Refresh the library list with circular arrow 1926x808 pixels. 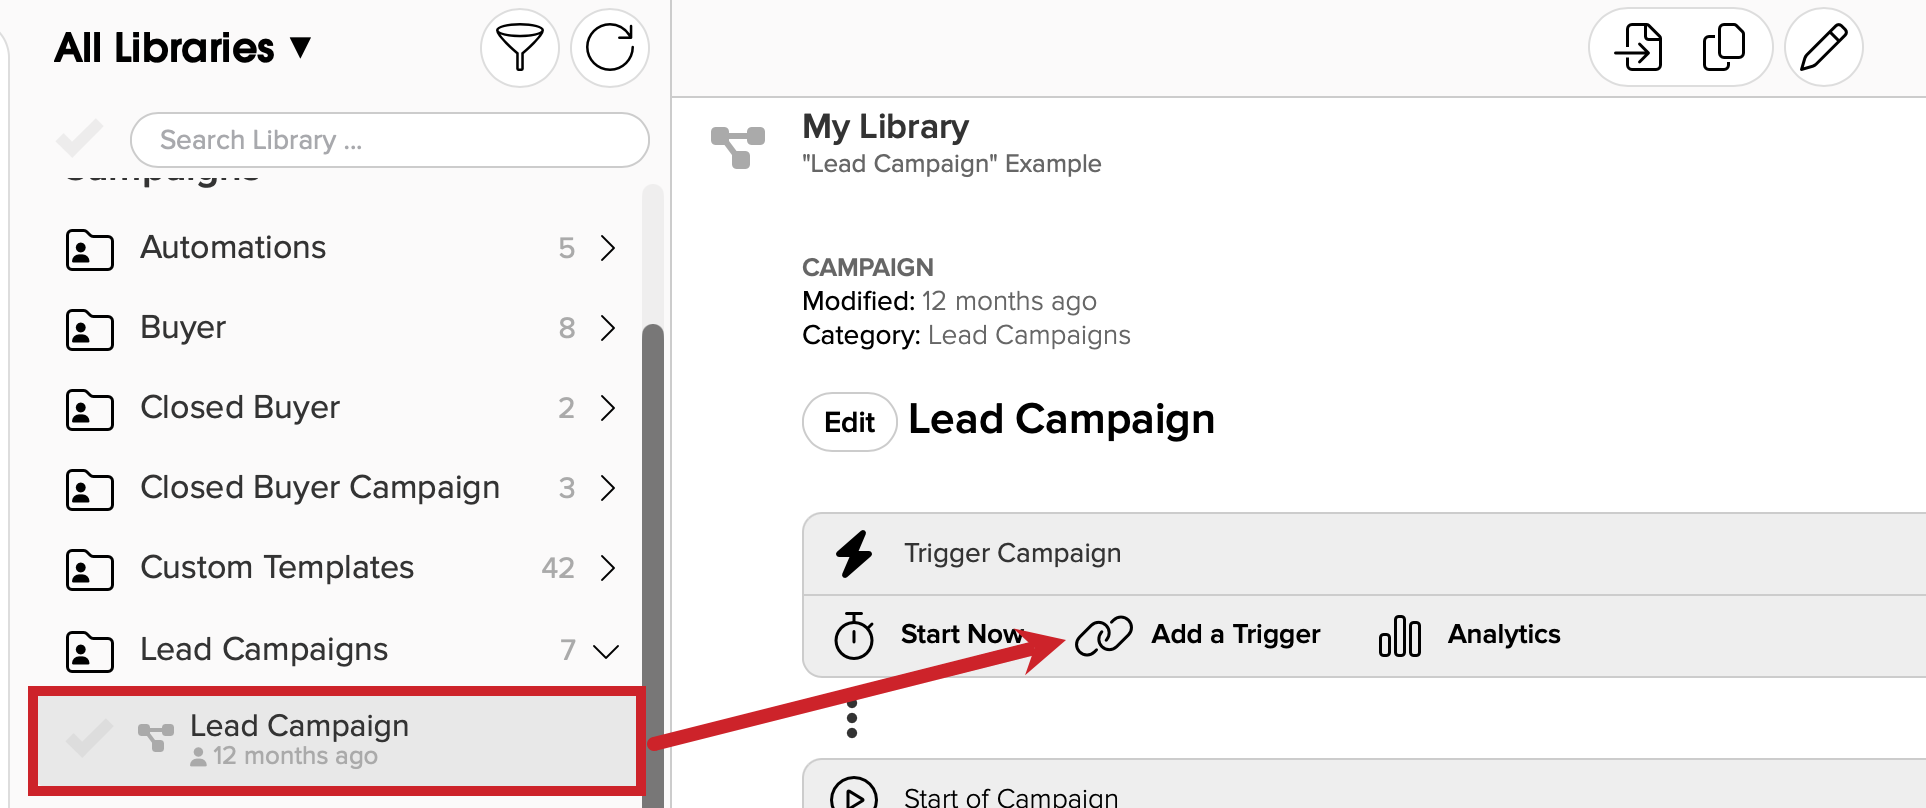(610, 47)
